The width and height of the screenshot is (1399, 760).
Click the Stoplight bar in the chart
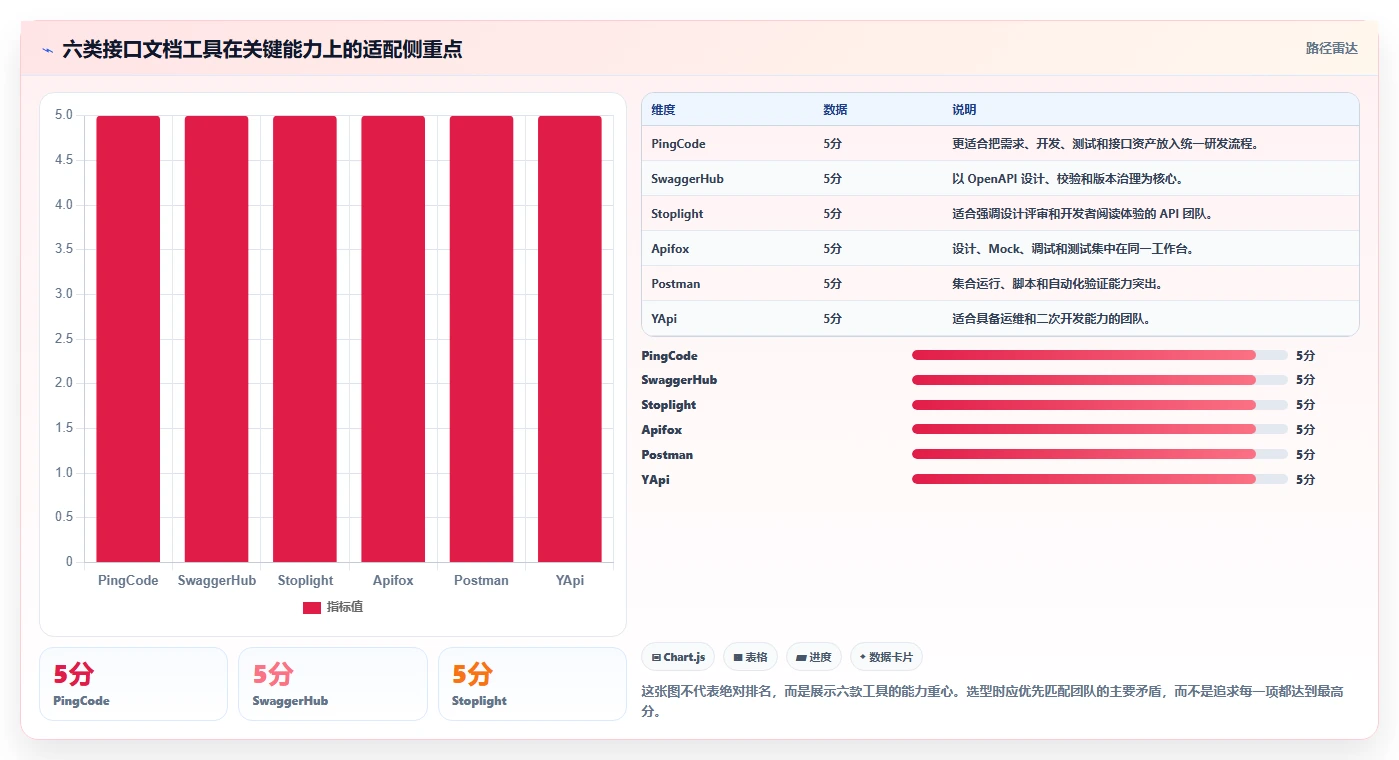[x=305, y=339]
